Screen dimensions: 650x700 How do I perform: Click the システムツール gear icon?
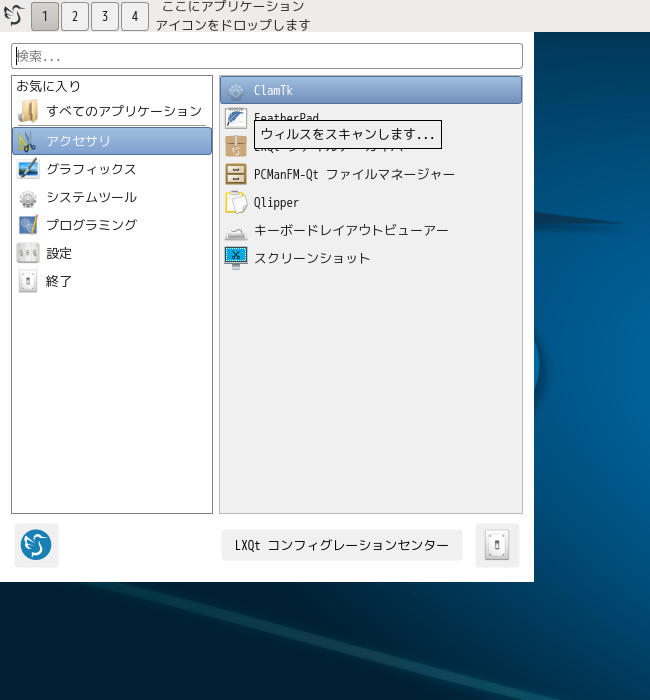pyautogui.click(x=28, y=198)
